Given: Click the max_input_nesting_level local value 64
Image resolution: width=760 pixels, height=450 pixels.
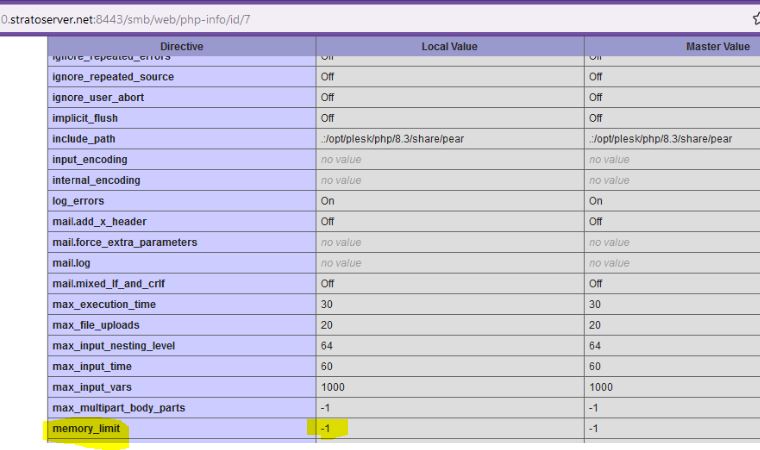Looking at the screenshot, I should pos(326,345).
